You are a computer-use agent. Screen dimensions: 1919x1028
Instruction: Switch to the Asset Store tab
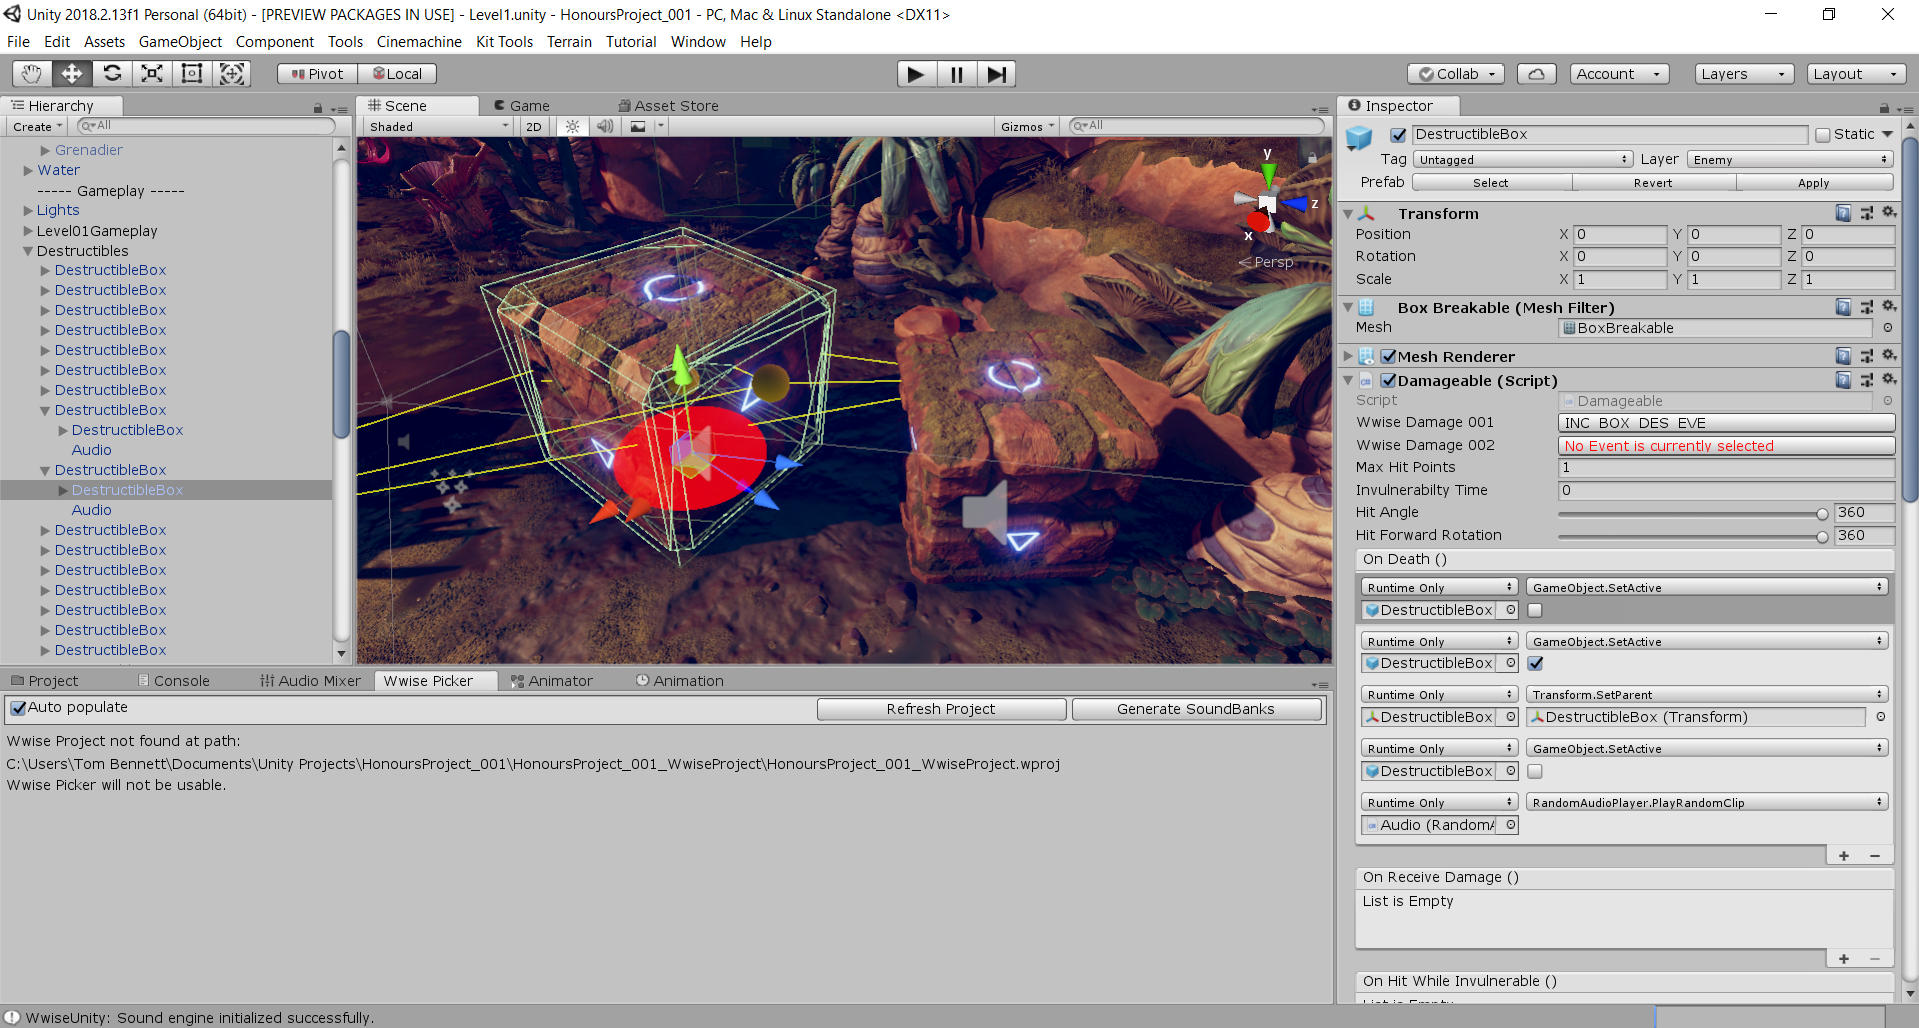[668, 106]
